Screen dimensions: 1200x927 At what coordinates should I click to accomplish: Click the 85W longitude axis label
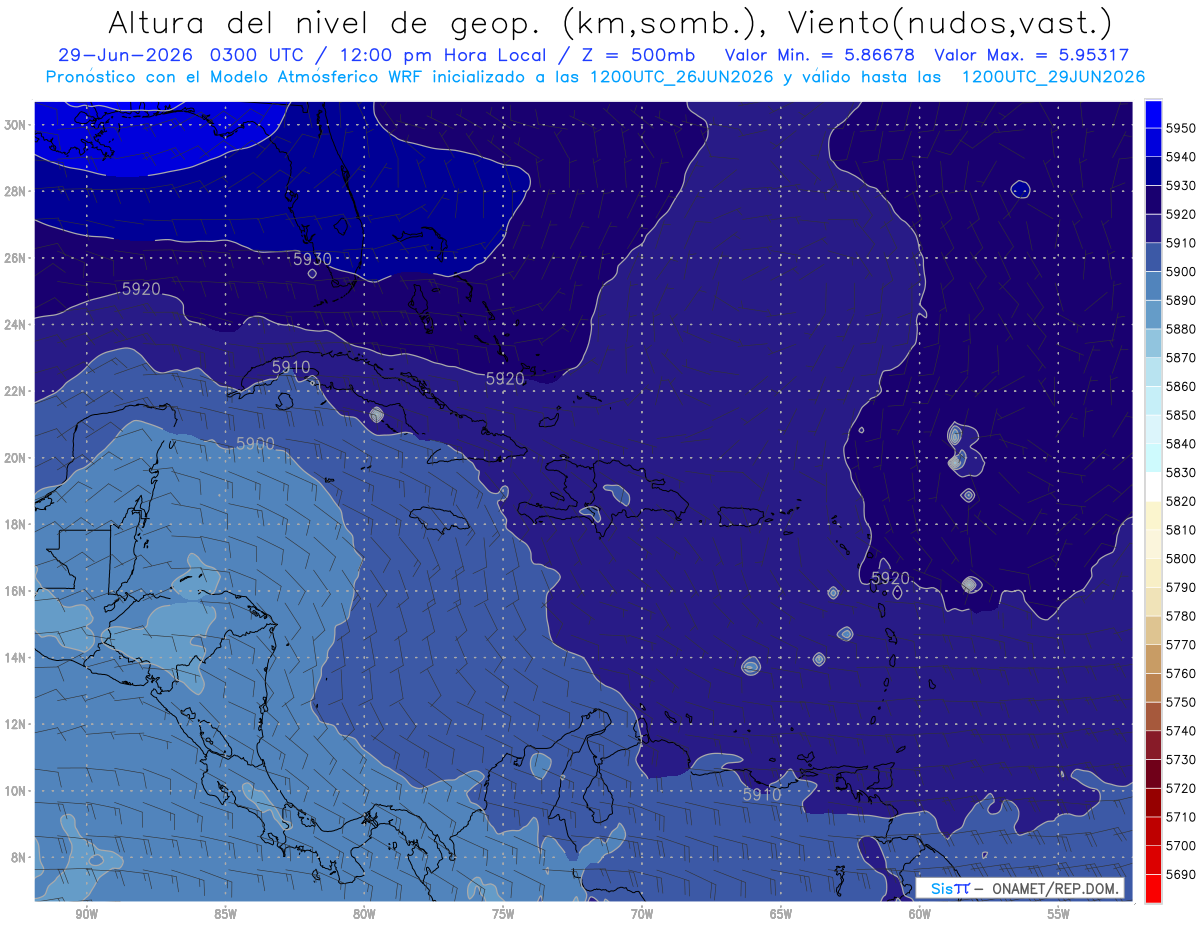(225, 913)
